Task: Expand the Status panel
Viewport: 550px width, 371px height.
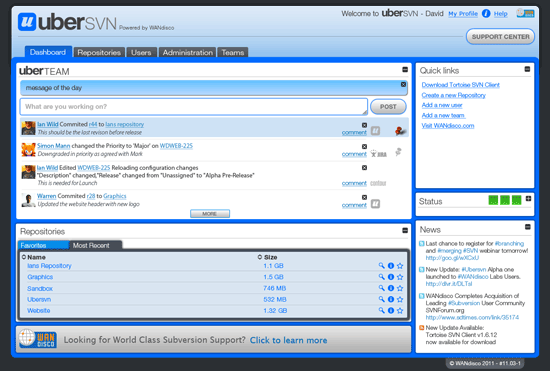Action: click(528, 199)
